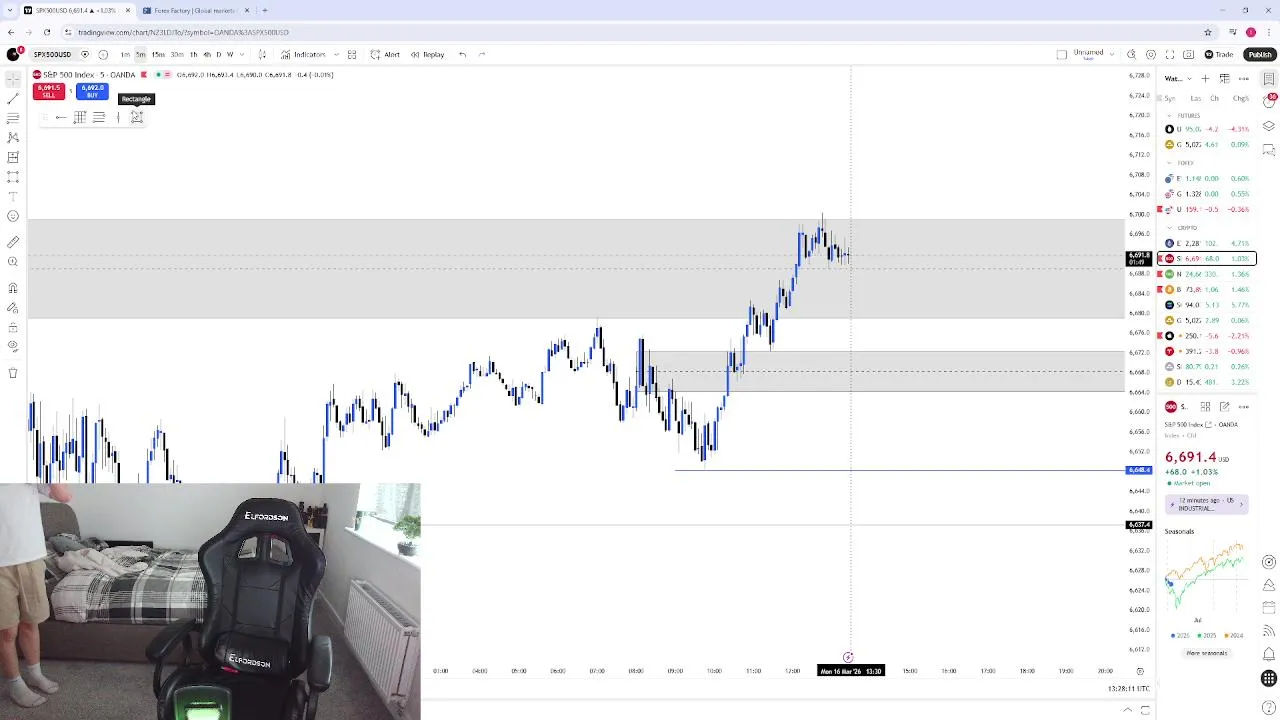Expand the timeframe dropdown arrow
Screen dimensions: 1280x720
click(x=242, y=54)
